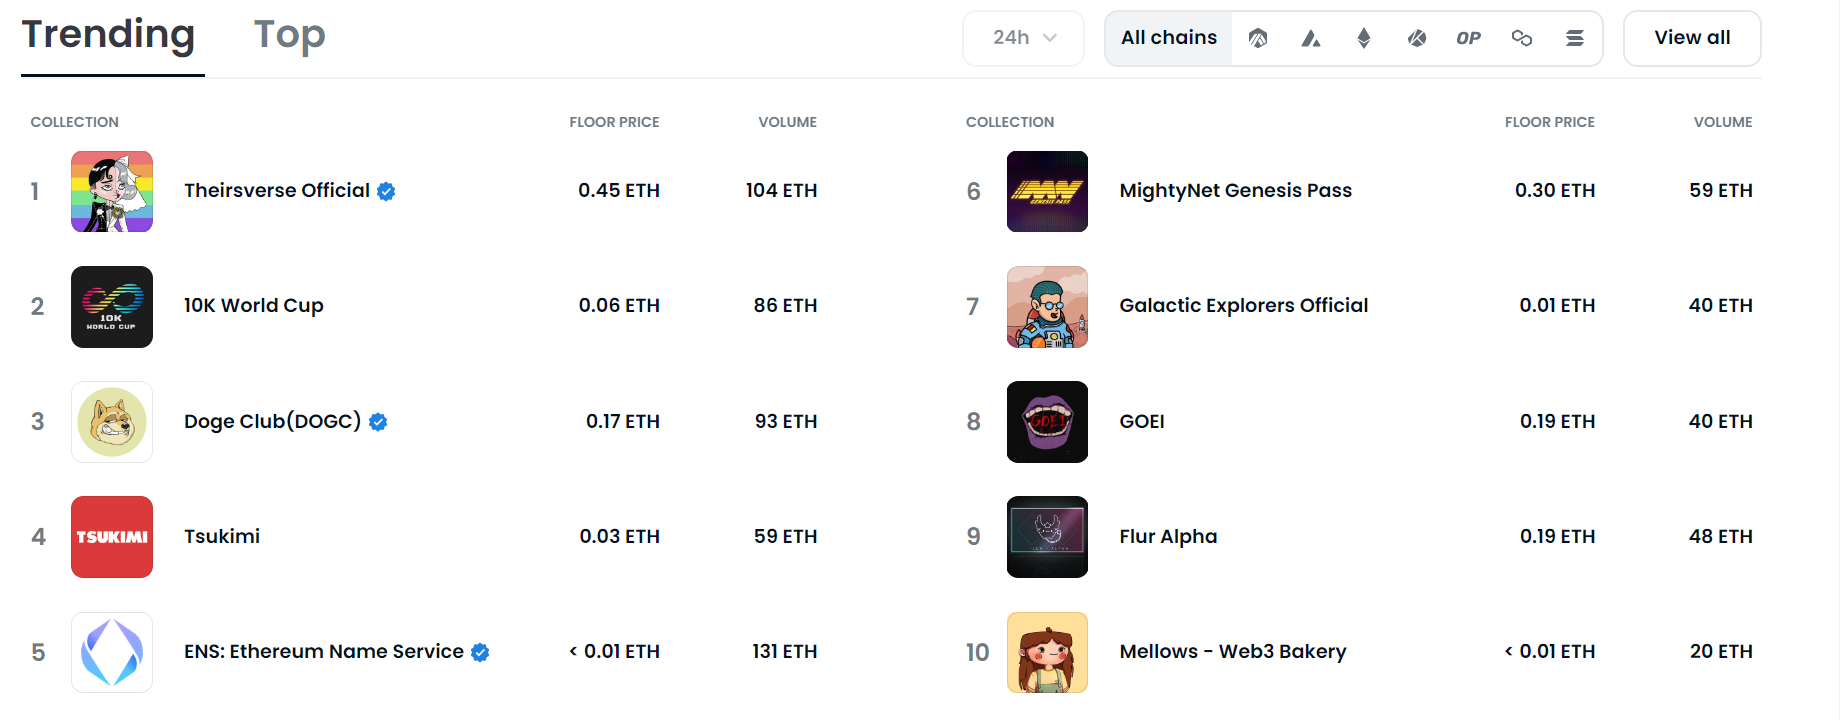
Task: Click Mellows volume 20 ETH
Action: [x=1721, y=651]
